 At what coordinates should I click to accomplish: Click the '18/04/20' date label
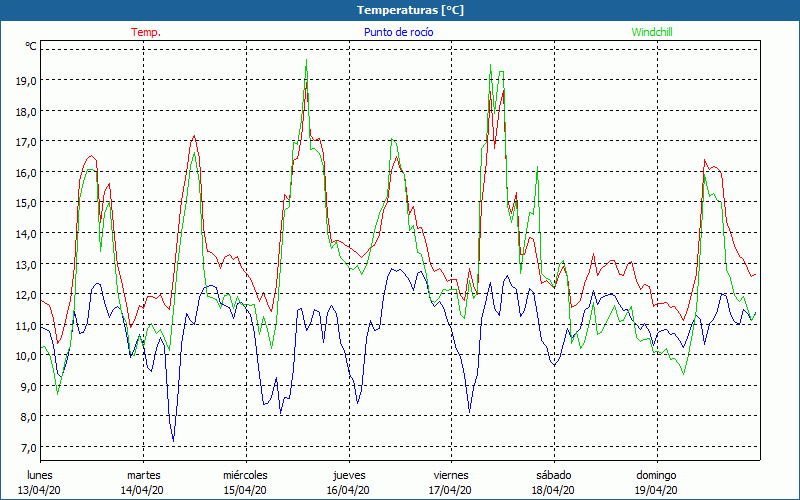click(x=553, y=490)
